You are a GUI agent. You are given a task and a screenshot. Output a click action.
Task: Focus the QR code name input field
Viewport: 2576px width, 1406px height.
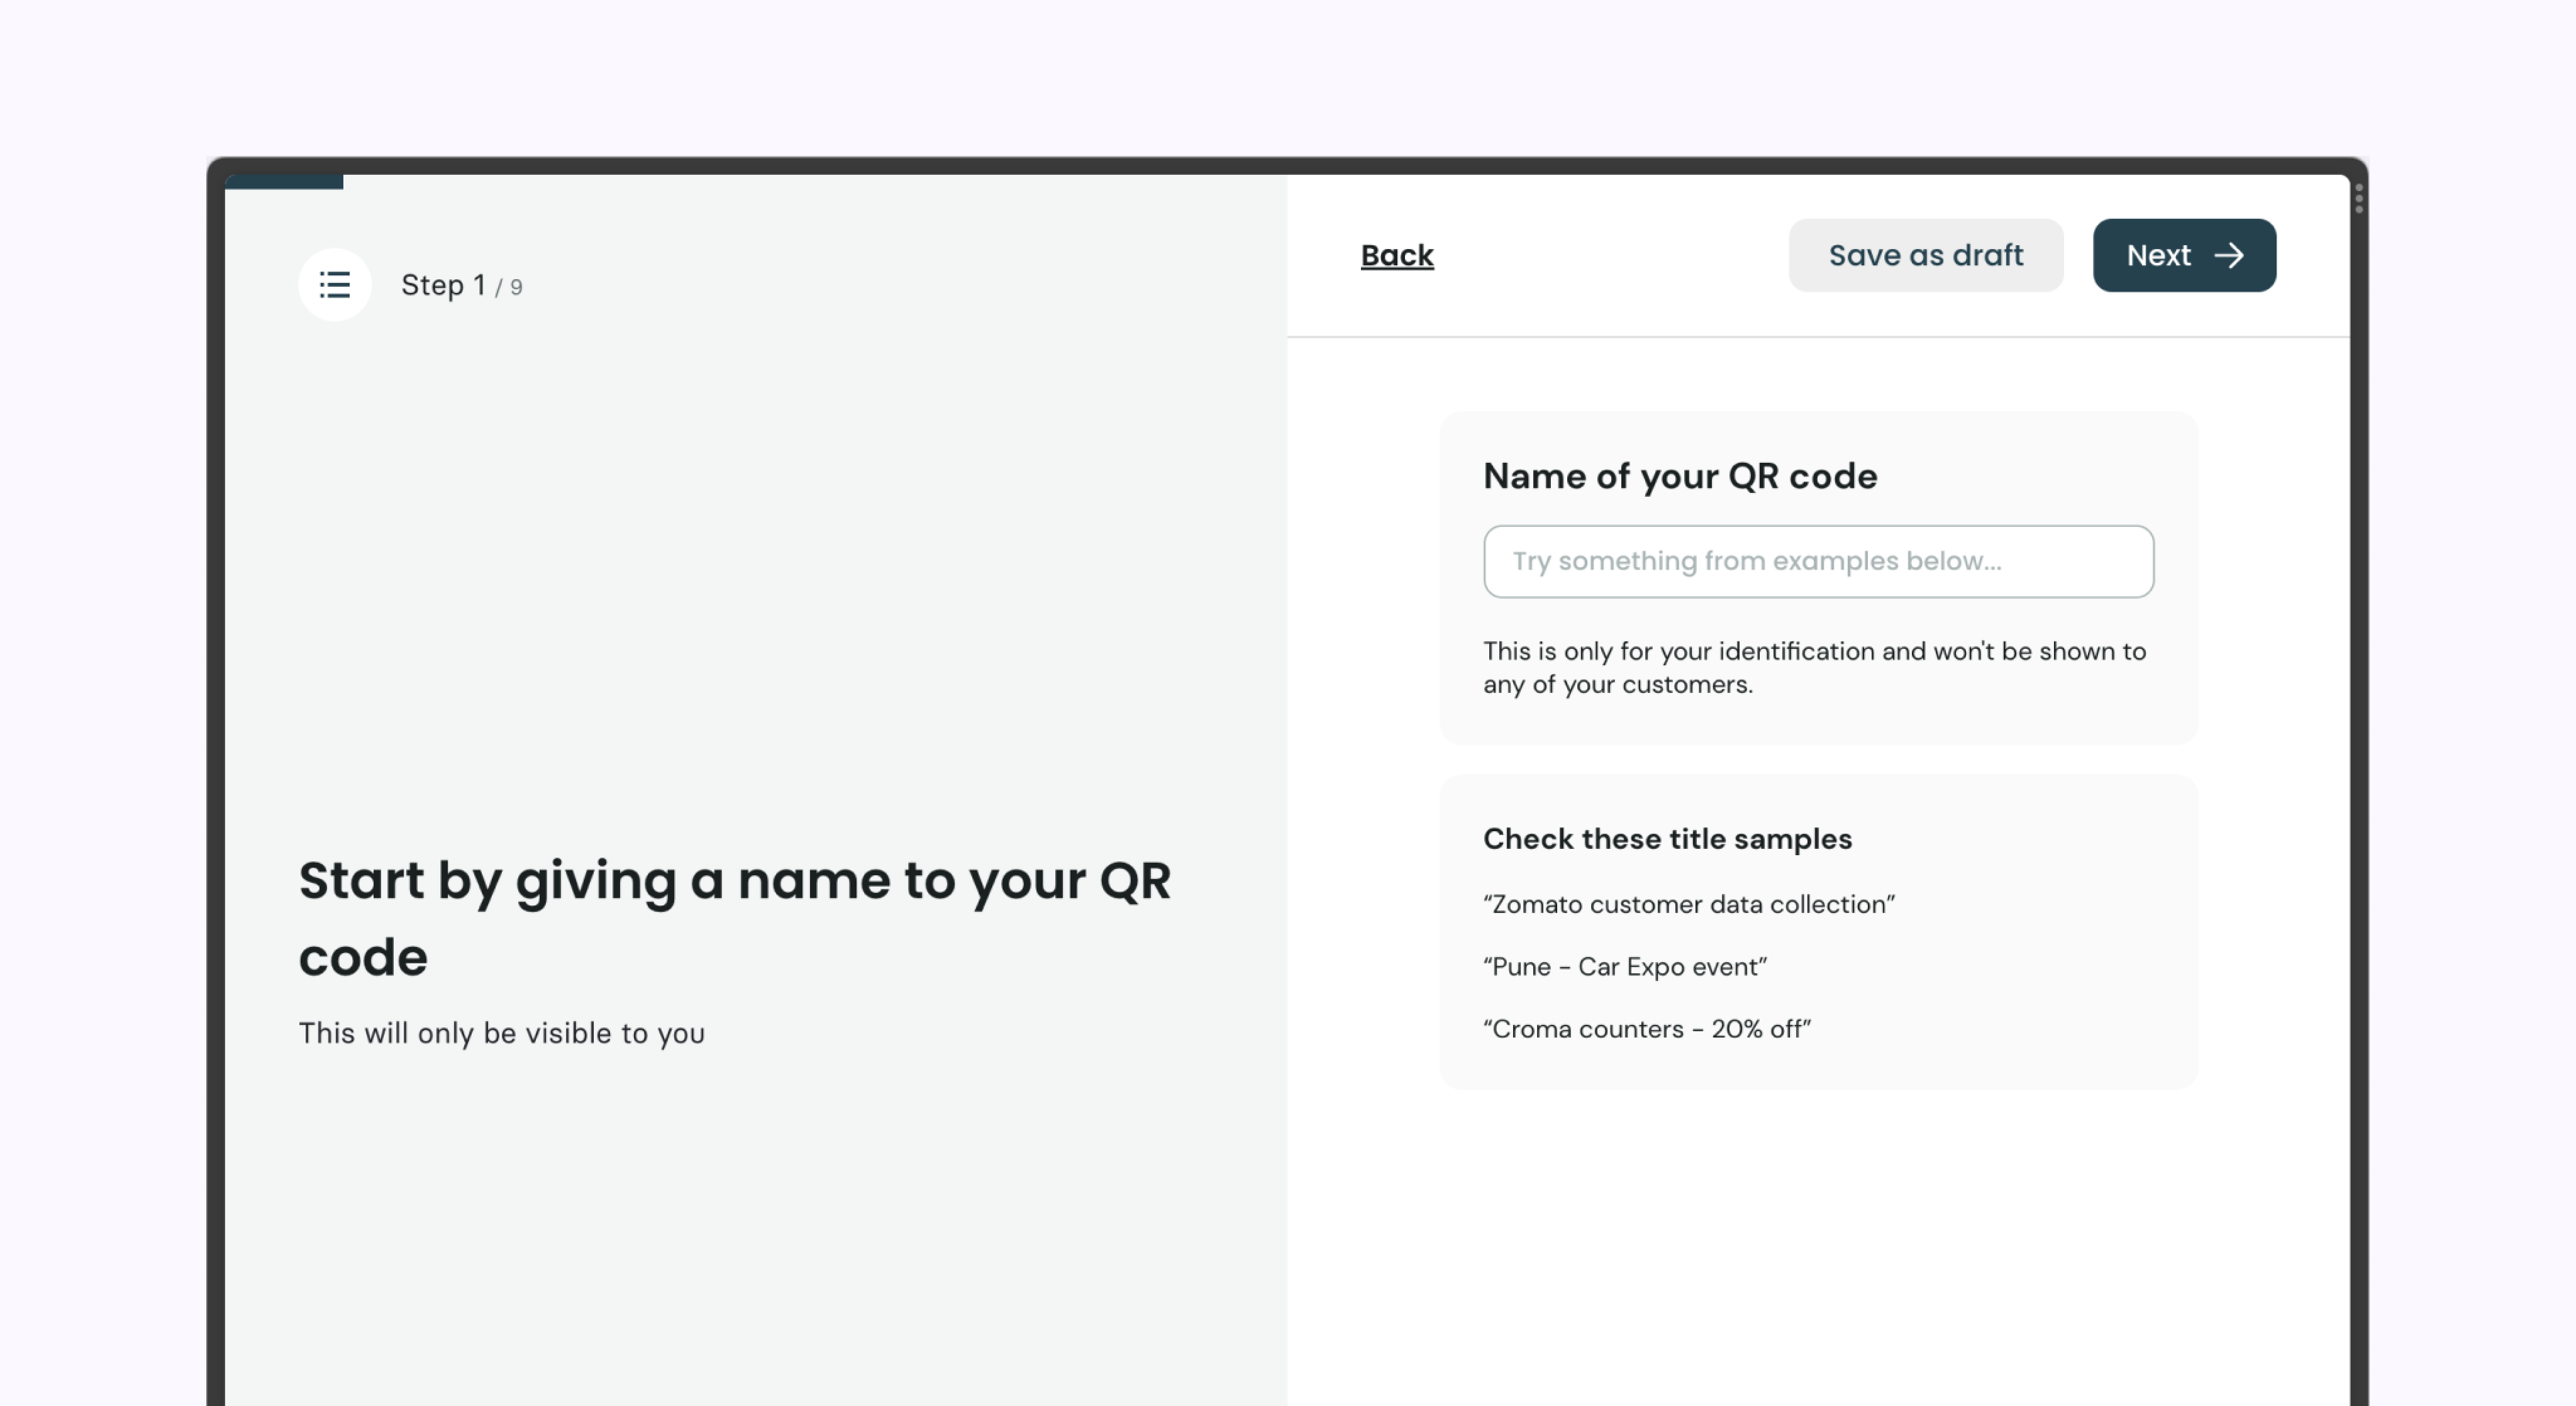[1819, 562]
